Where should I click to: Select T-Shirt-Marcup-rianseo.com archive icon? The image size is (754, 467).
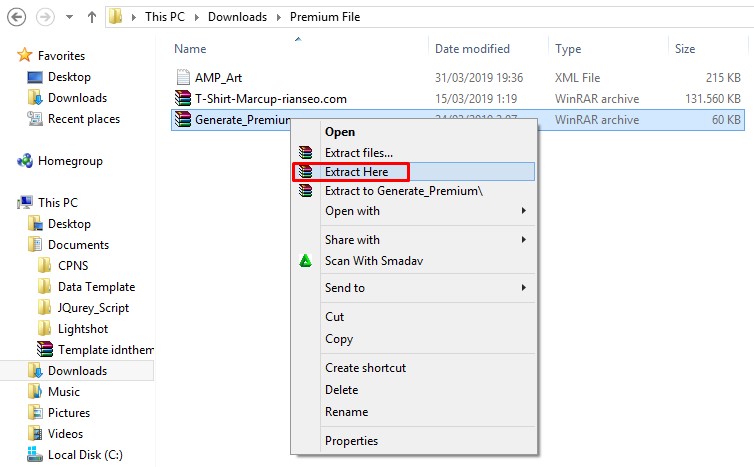[x=183, y=98]
